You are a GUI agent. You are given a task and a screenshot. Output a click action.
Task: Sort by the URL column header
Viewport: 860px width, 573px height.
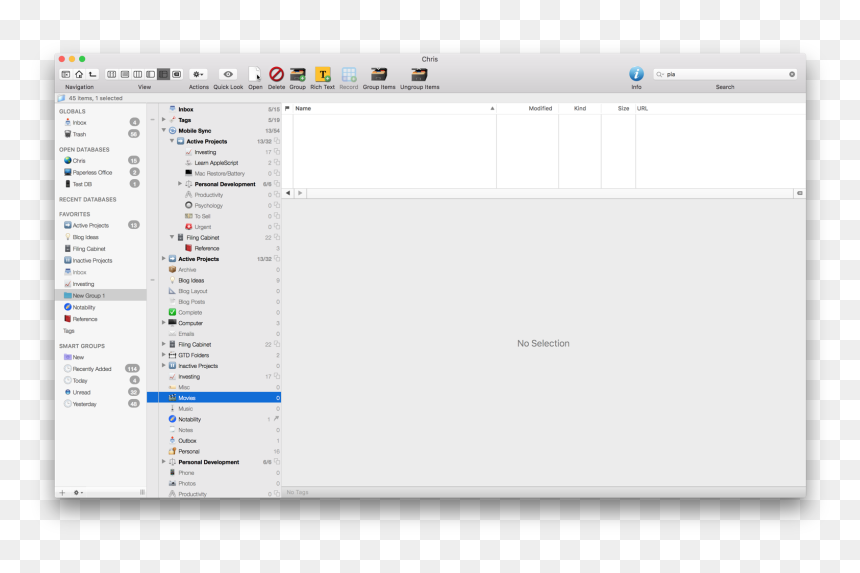720,109
